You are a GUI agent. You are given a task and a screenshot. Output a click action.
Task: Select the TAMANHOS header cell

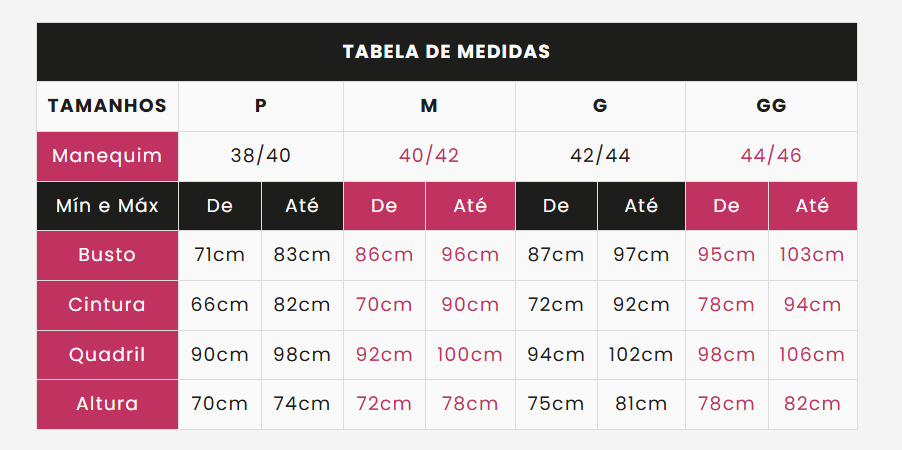coord(108,106)
